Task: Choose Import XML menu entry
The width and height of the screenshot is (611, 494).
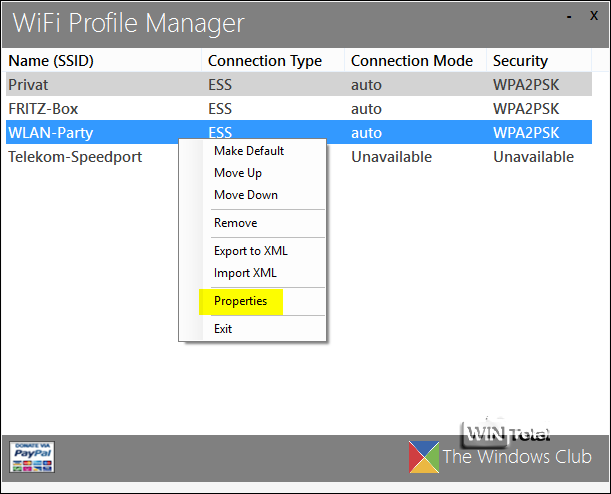Action: (245, 273)
